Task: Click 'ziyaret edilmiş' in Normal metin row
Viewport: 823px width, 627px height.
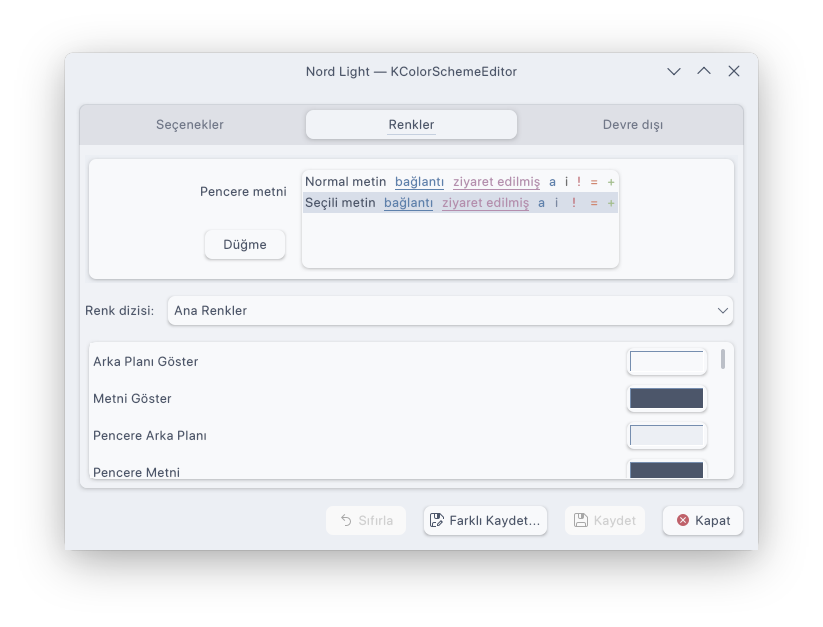Action: coord(497,182)
